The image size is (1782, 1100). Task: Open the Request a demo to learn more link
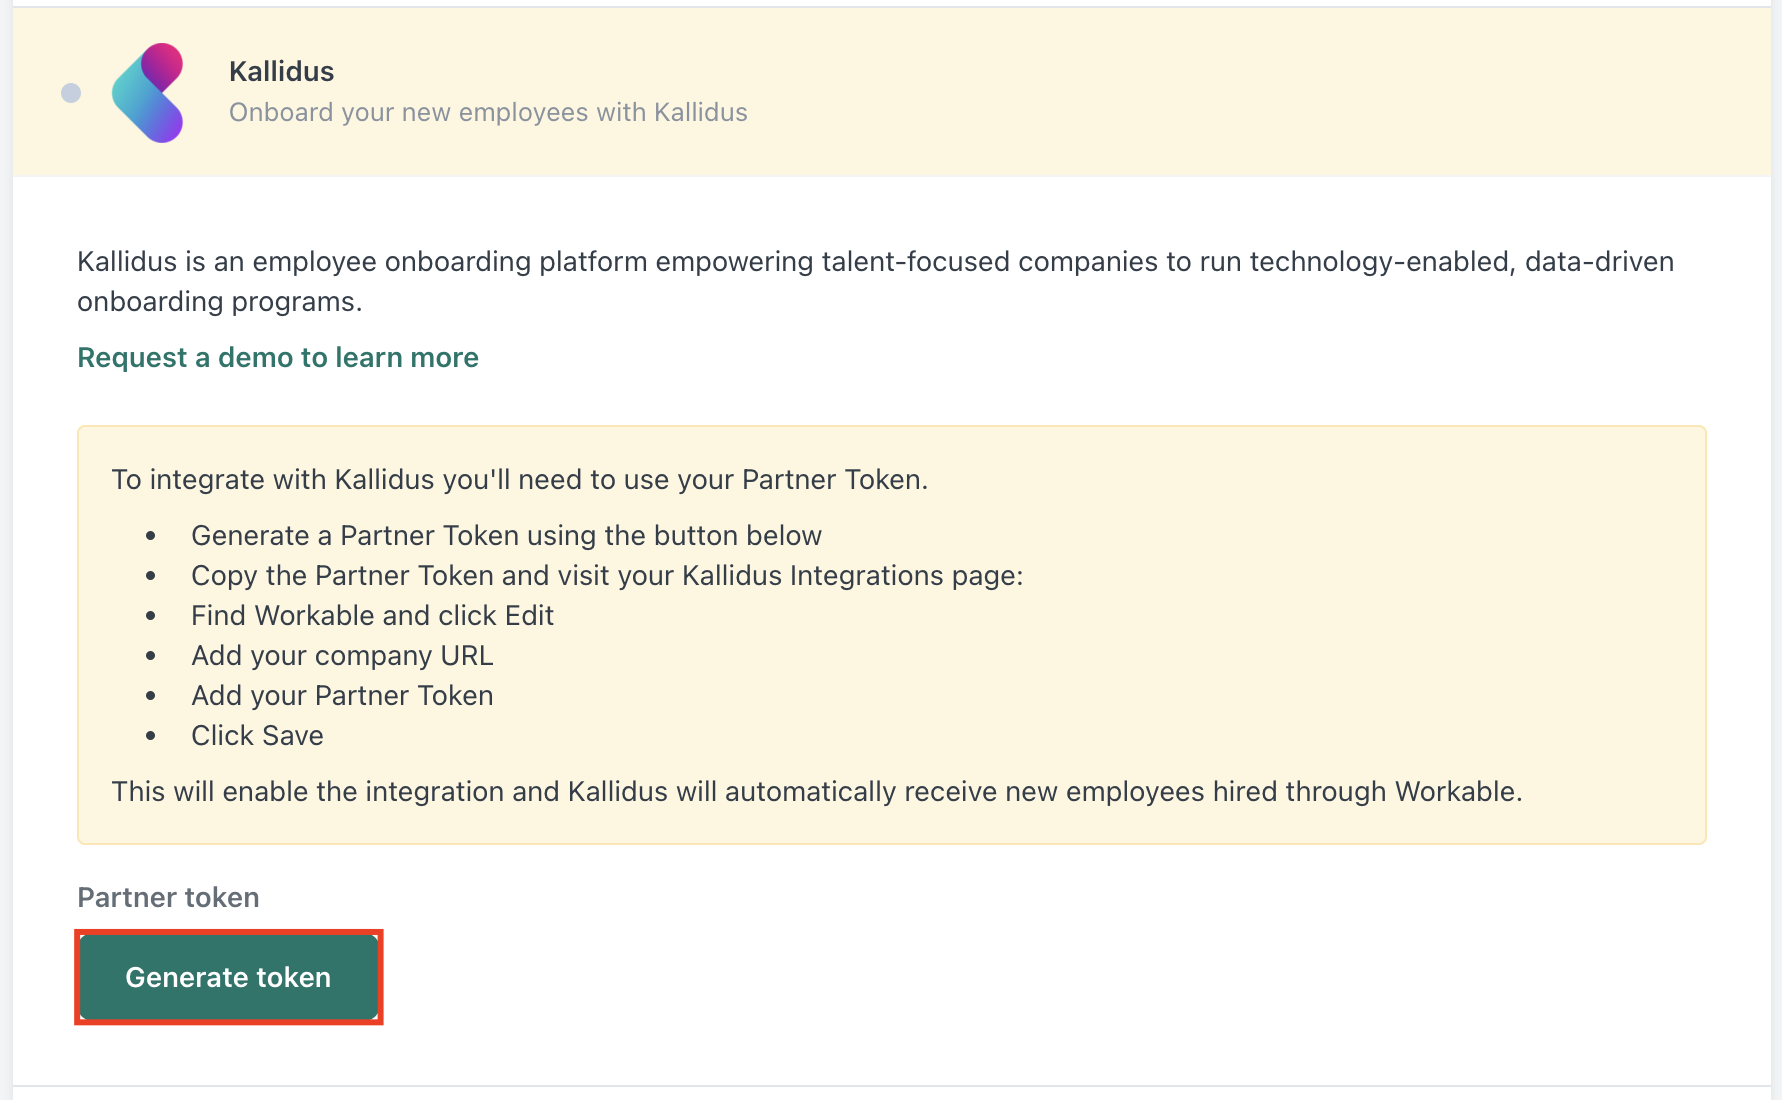(x=277, y=357)
